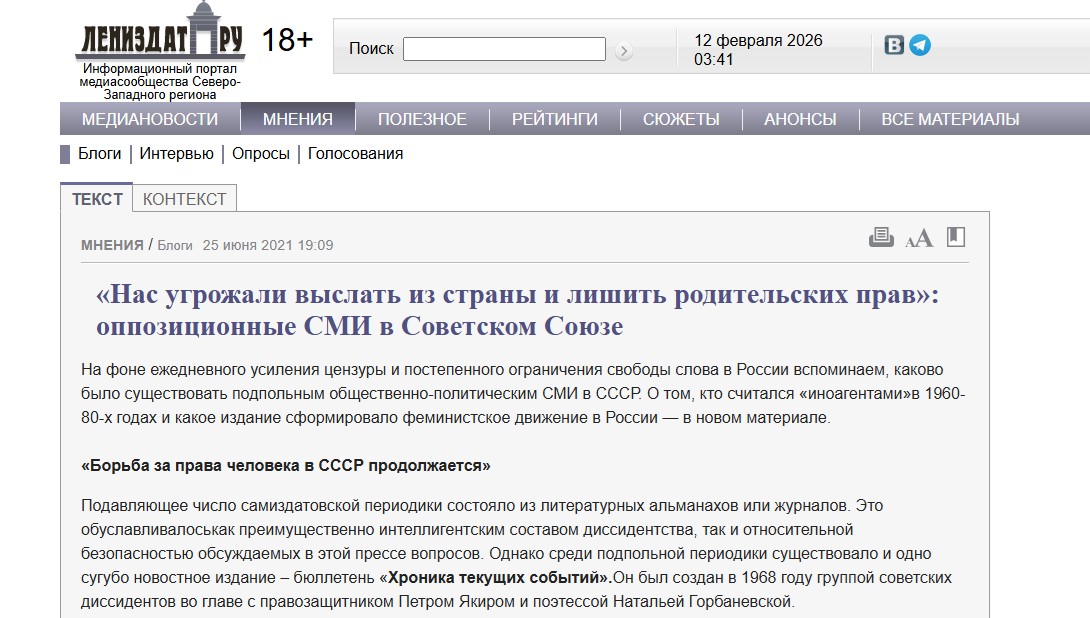The width and height of the screenshot is (1090, 618).
Task: Go to the Опросы submenu link
Action: click(x=261, y=154)
